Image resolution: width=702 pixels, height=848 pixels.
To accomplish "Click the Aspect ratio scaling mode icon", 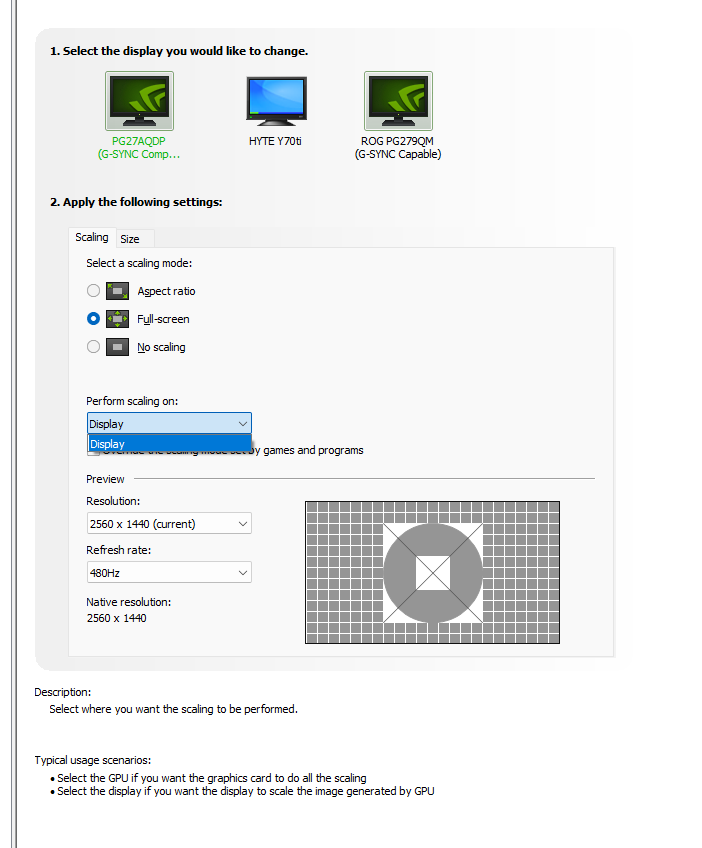I will [119, 291].
